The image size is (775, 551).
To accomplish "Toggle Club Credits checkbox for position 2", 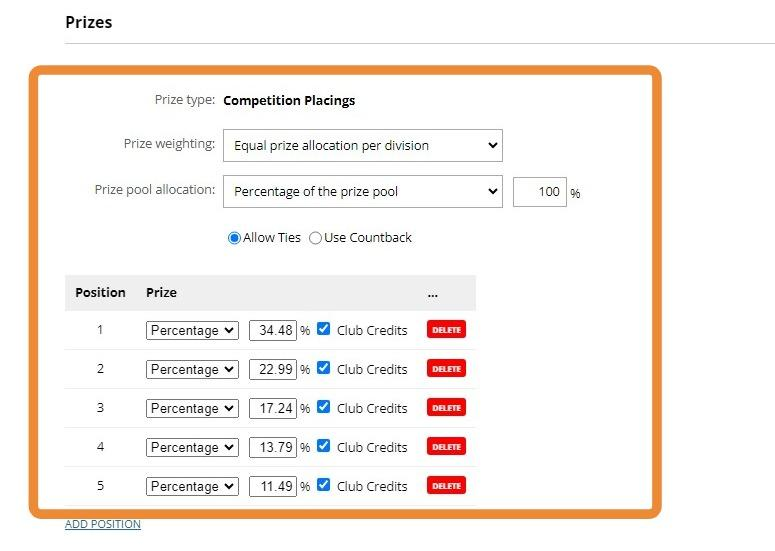I will pos(323,368).
